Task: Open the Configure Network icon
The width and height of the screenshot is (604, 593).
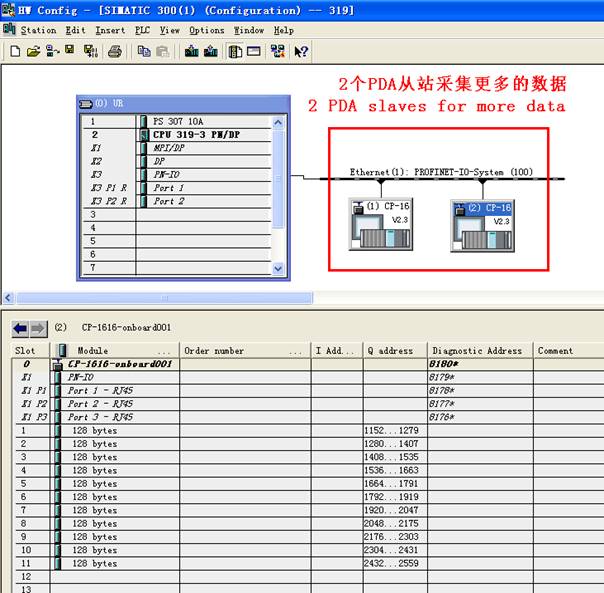Action: 277,51
